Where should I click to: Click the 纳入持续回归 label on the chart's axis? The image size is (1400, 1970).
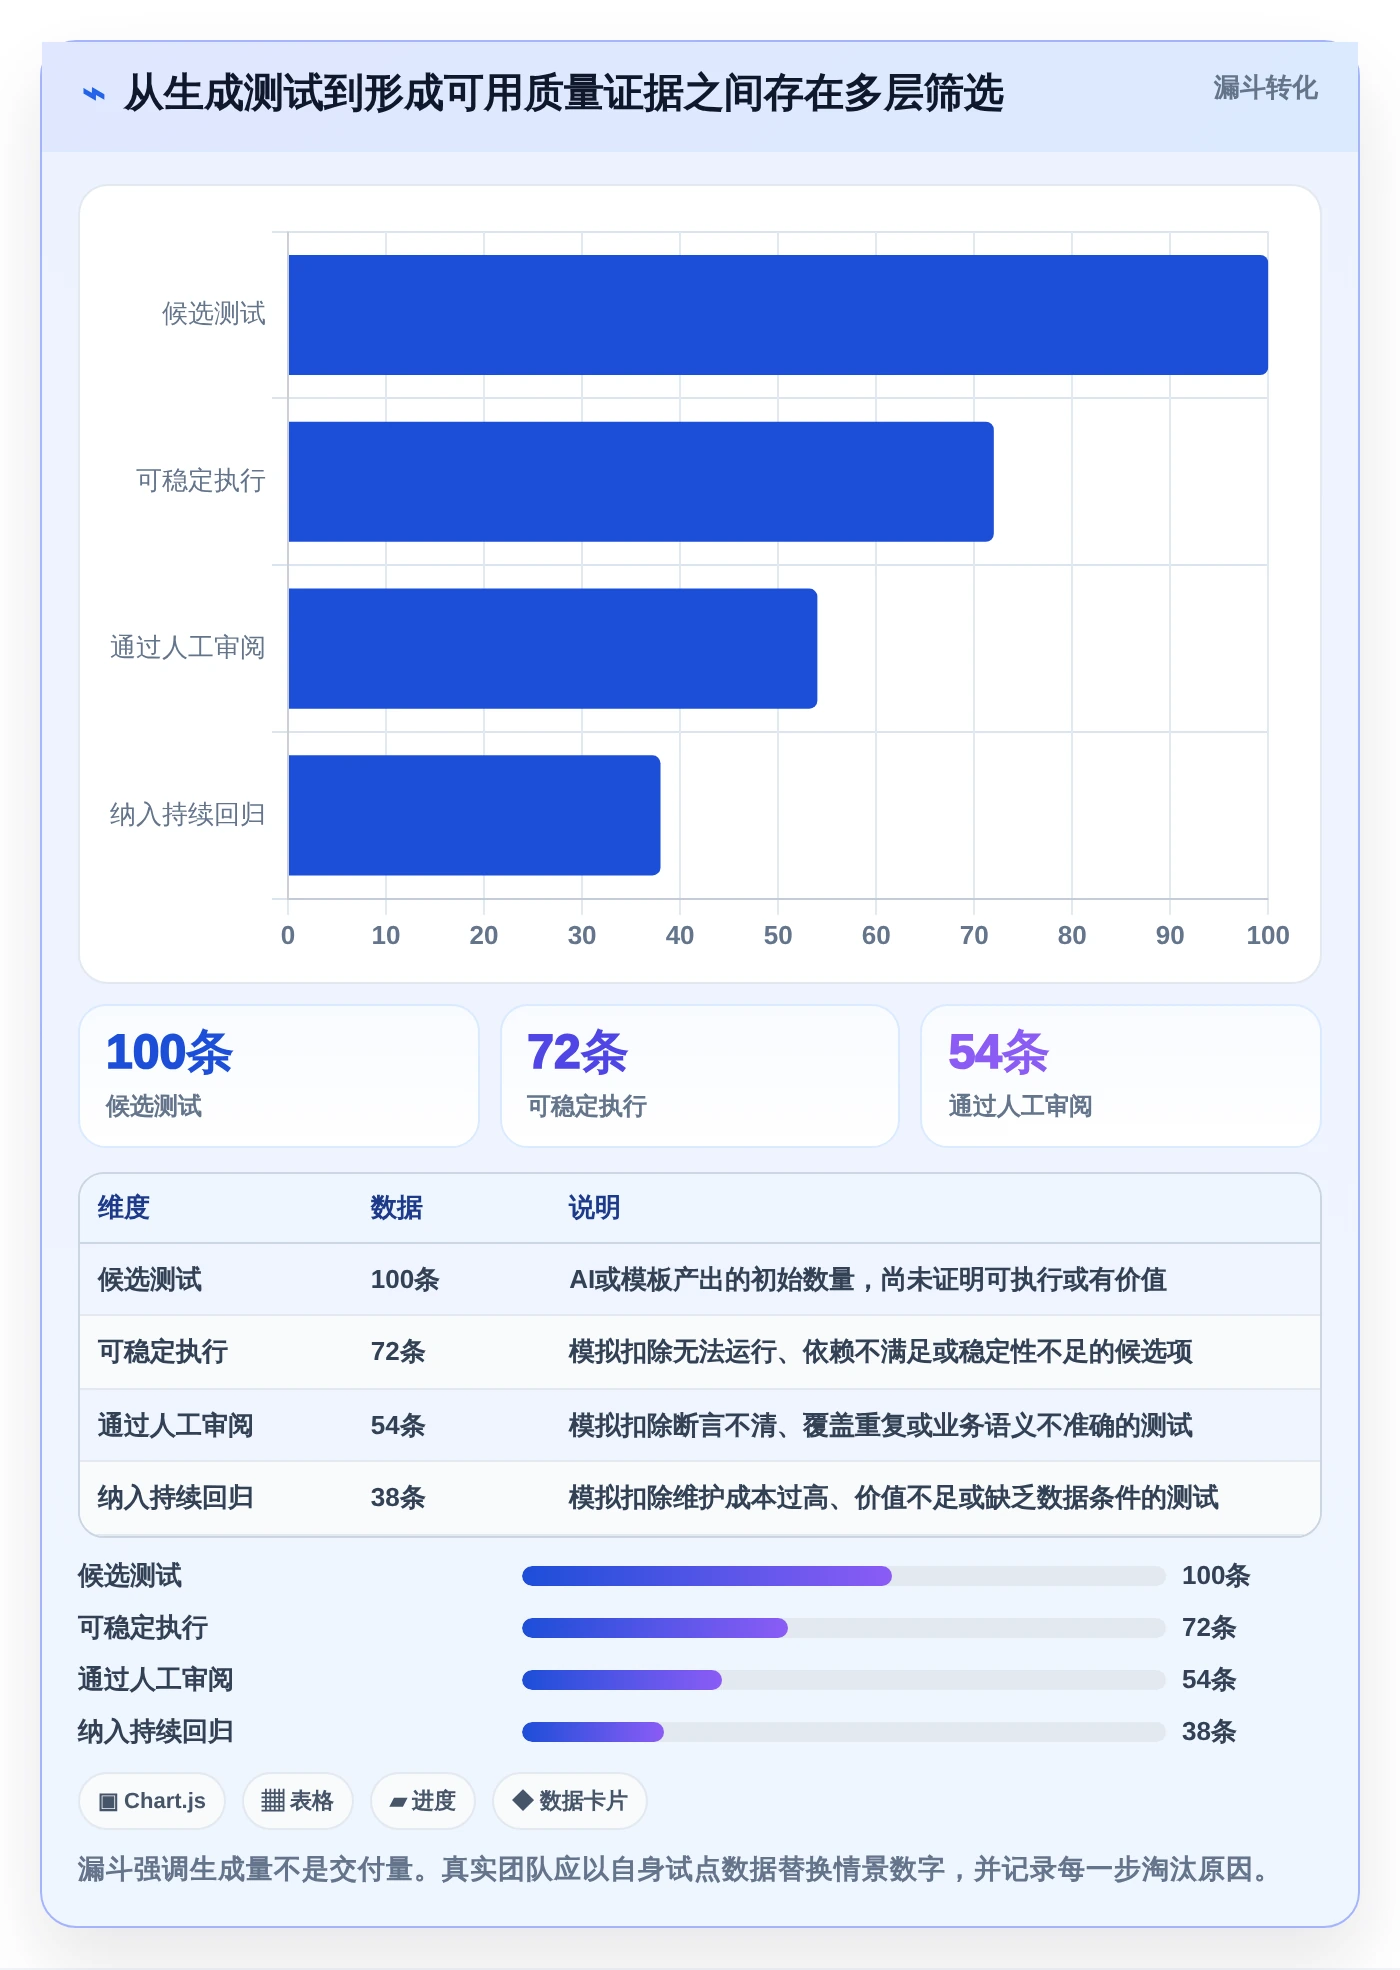click(x=188, y=815)
